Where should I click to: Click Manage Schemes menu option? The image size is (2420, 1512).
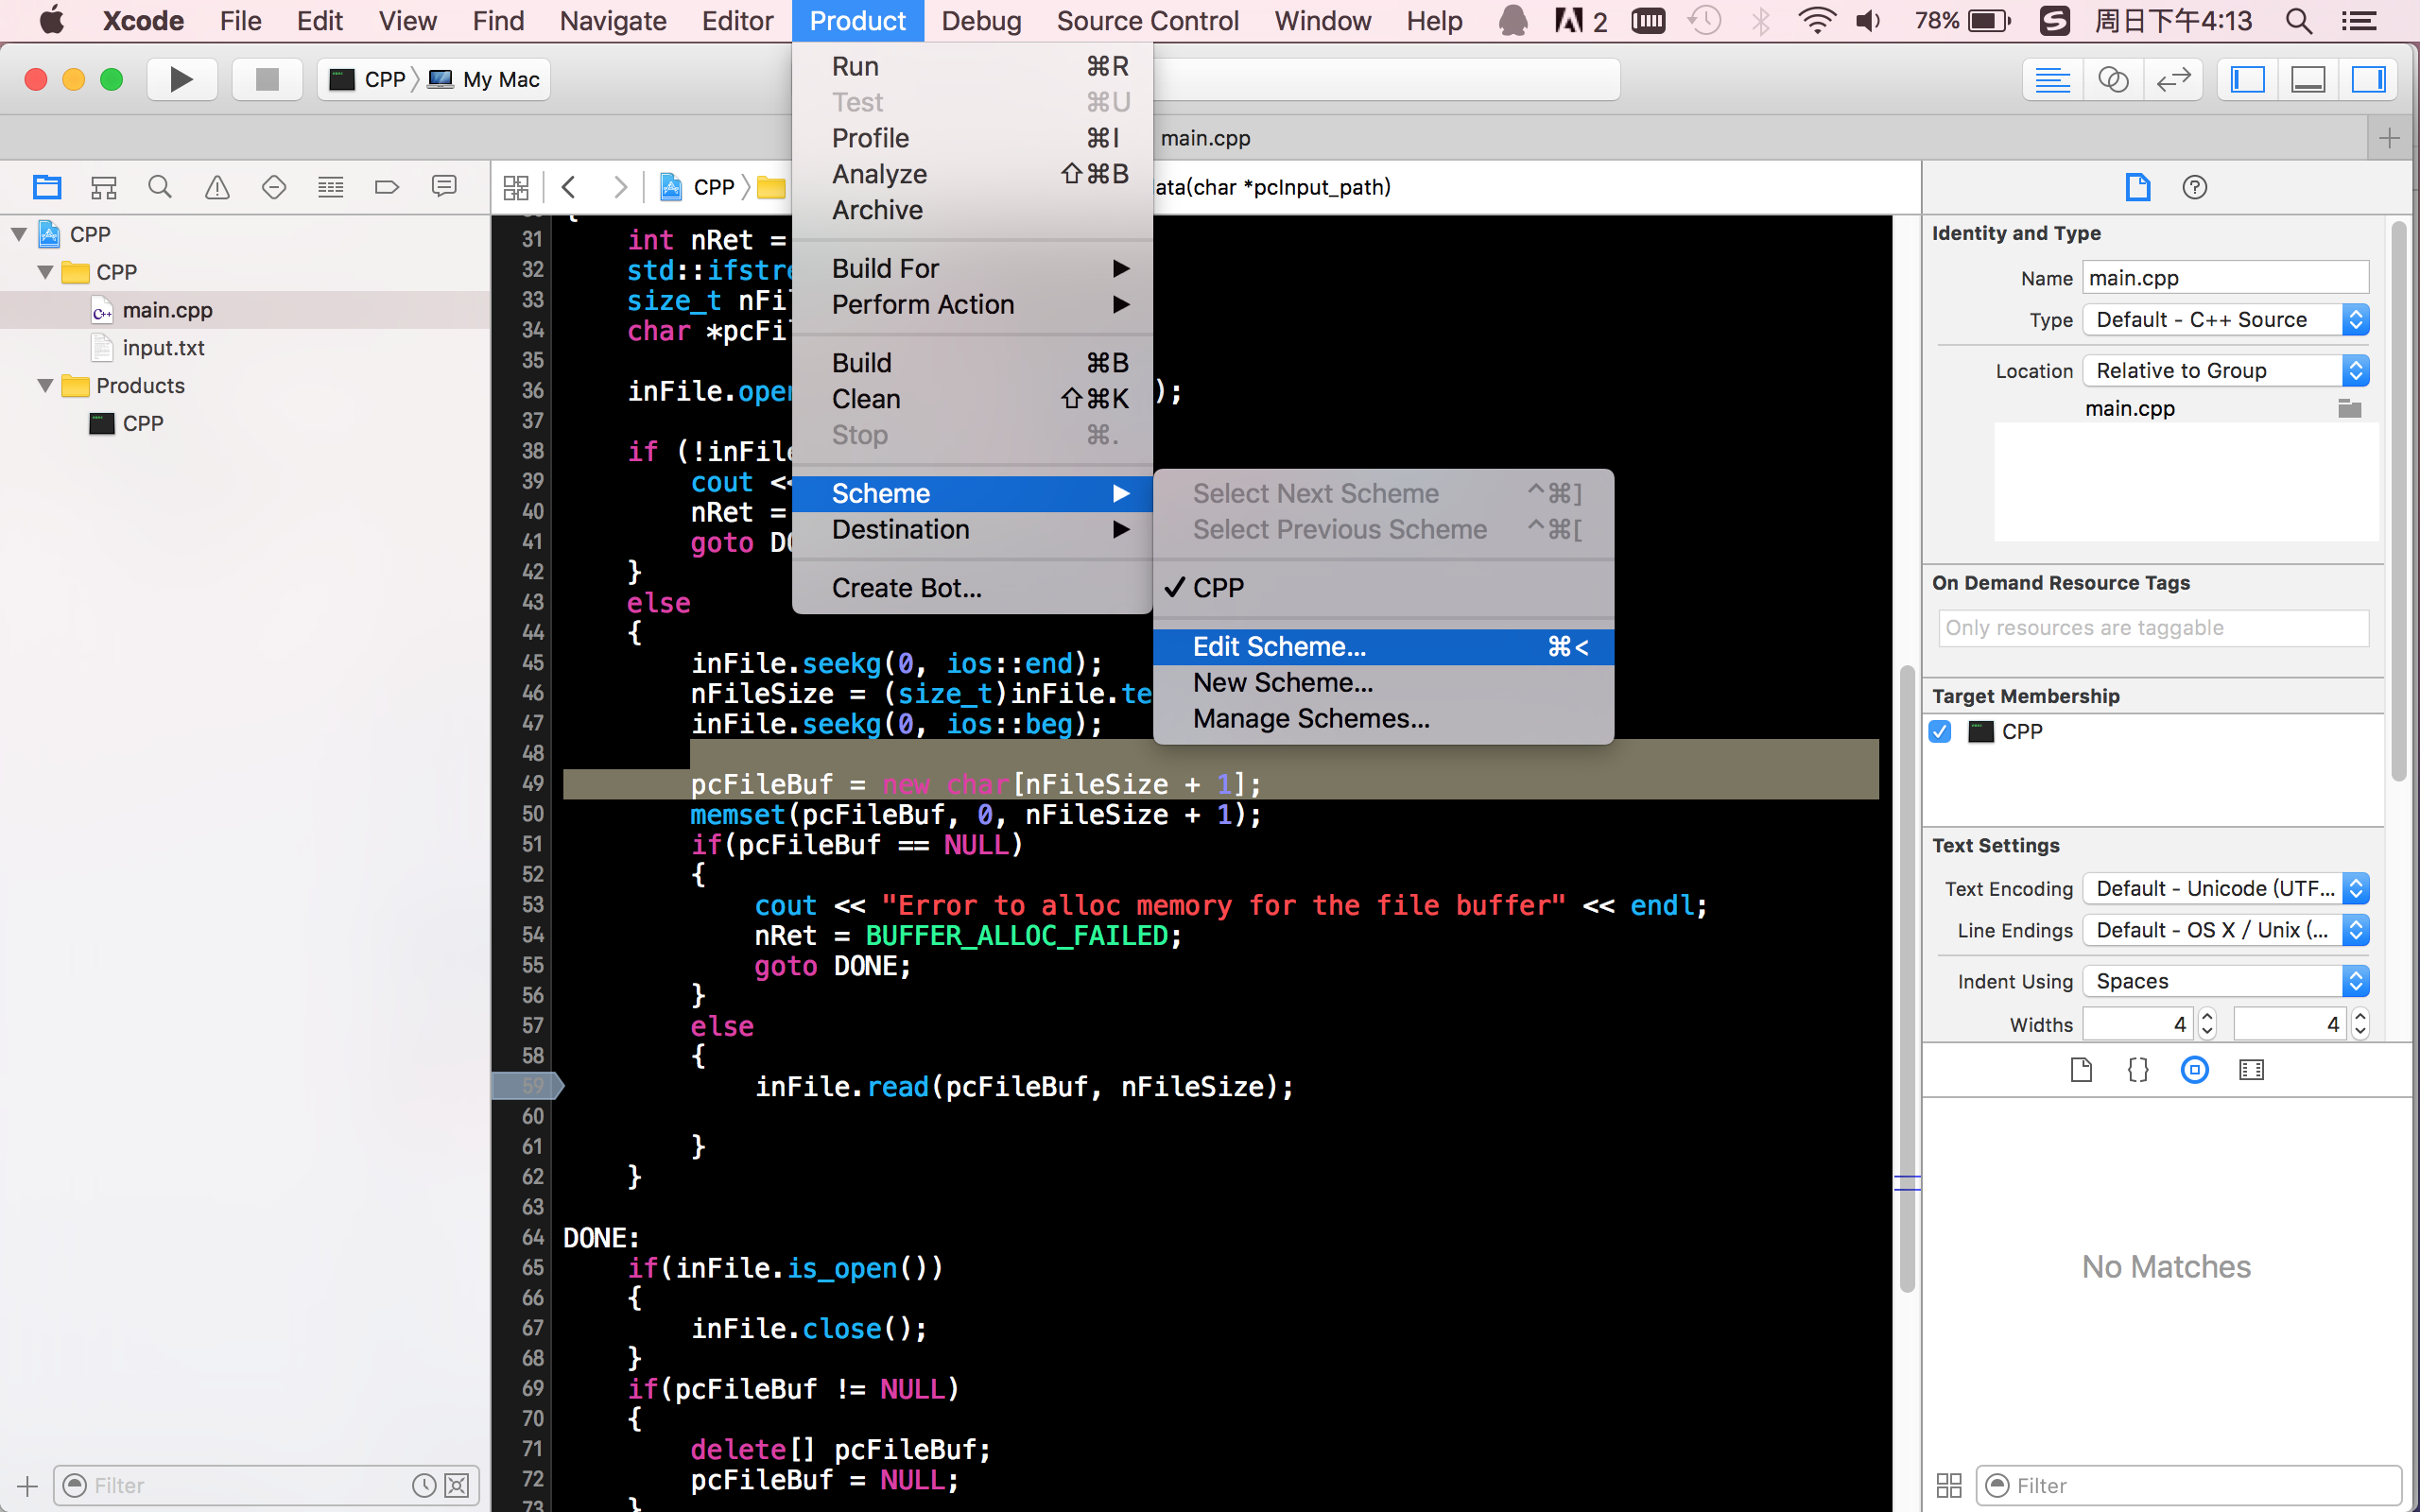[x=1312, y=717]
